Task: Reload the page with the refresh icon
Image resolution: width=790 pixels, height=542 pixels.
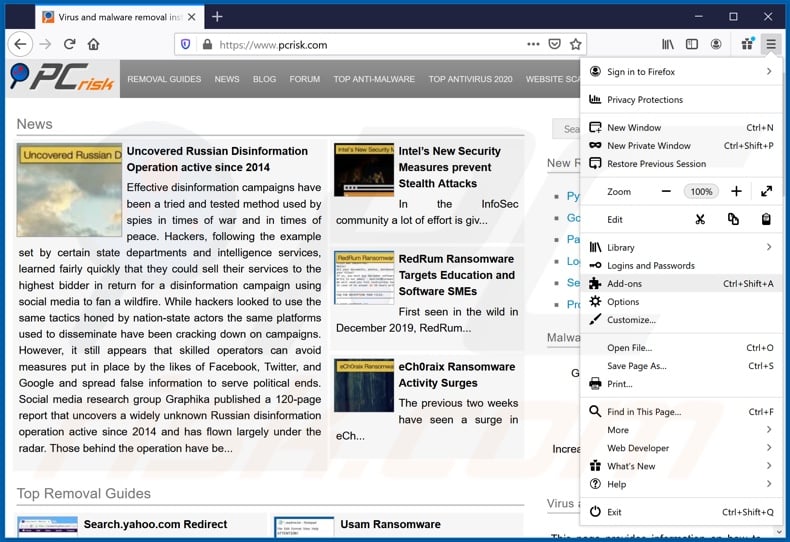Action: (x=70, y=44)
